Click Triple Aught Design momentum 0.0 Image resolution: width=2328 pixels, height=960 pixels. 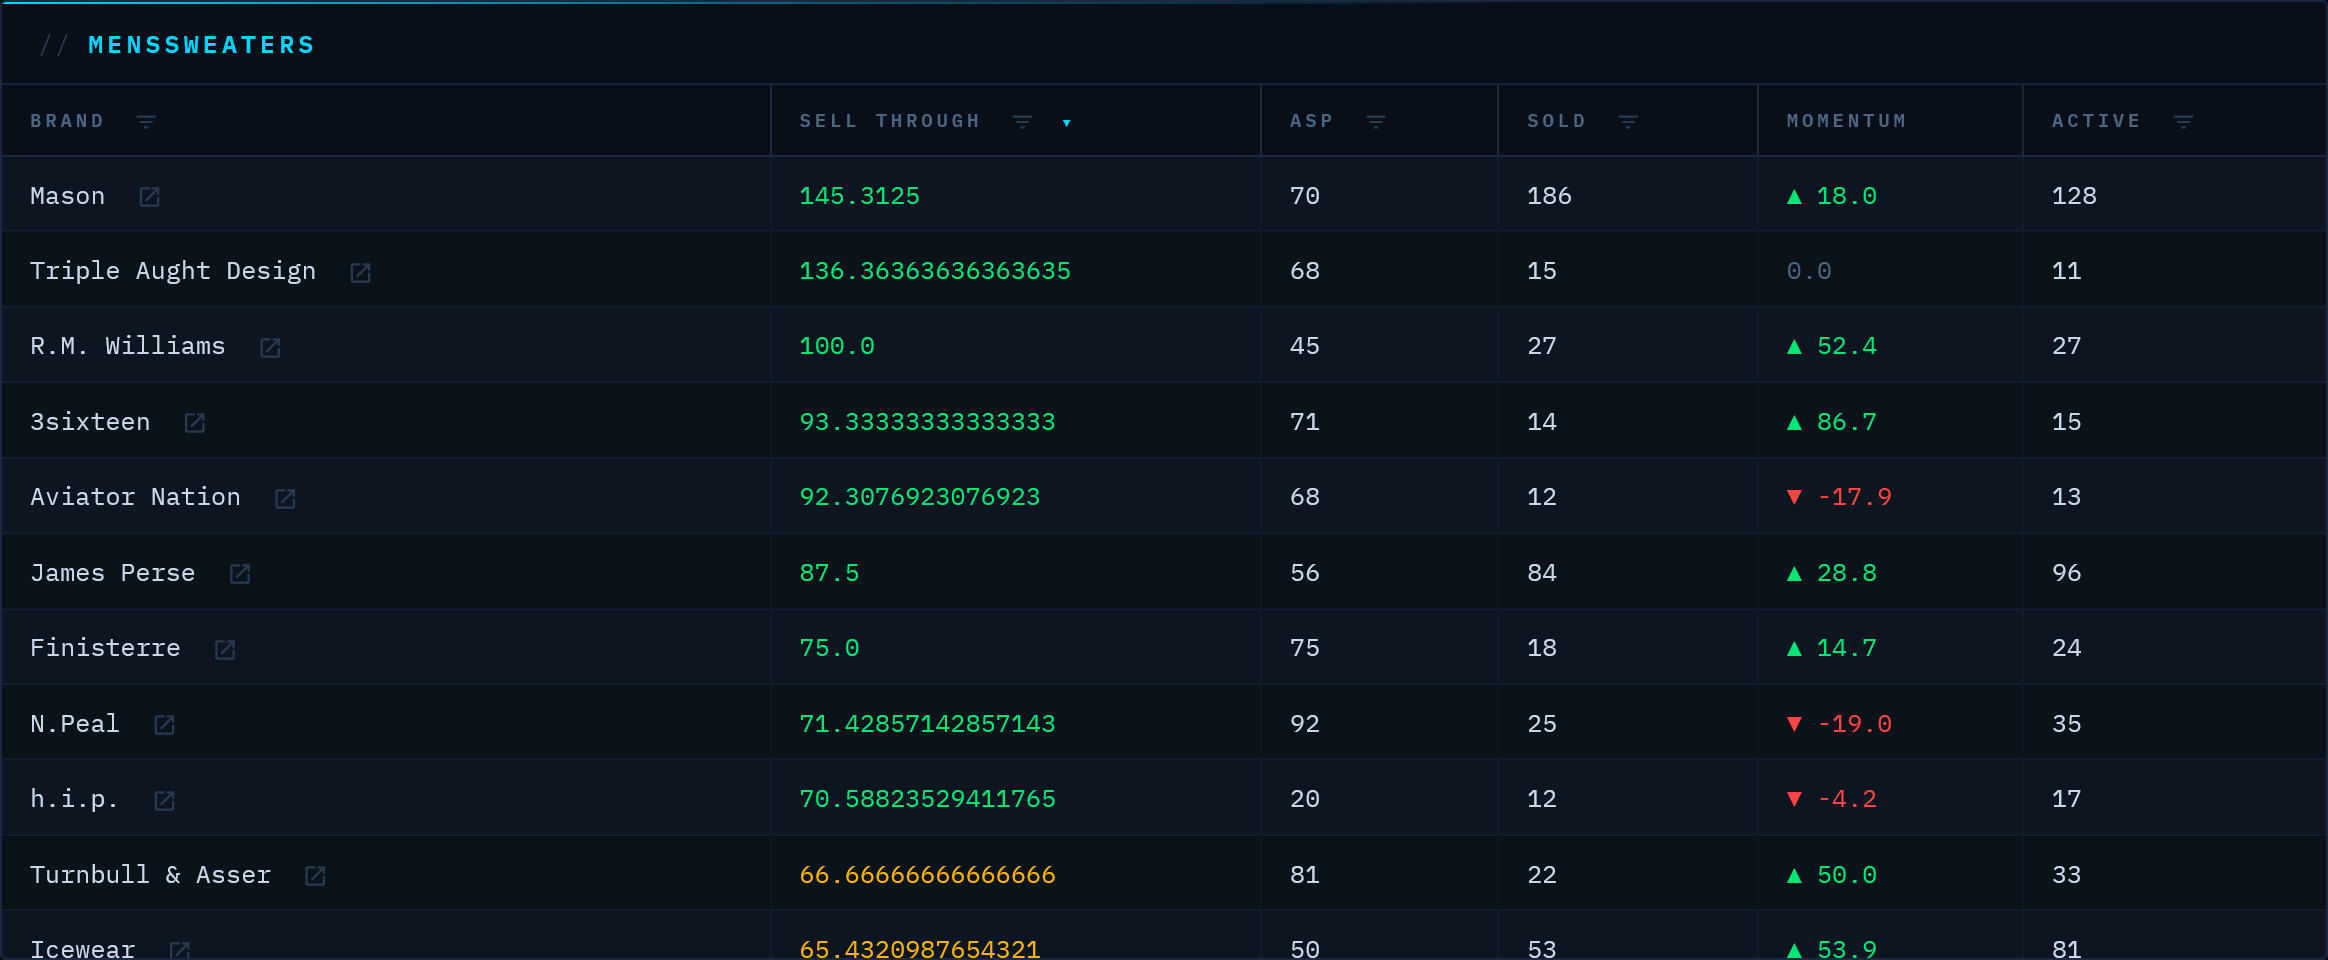point(1809,271)
